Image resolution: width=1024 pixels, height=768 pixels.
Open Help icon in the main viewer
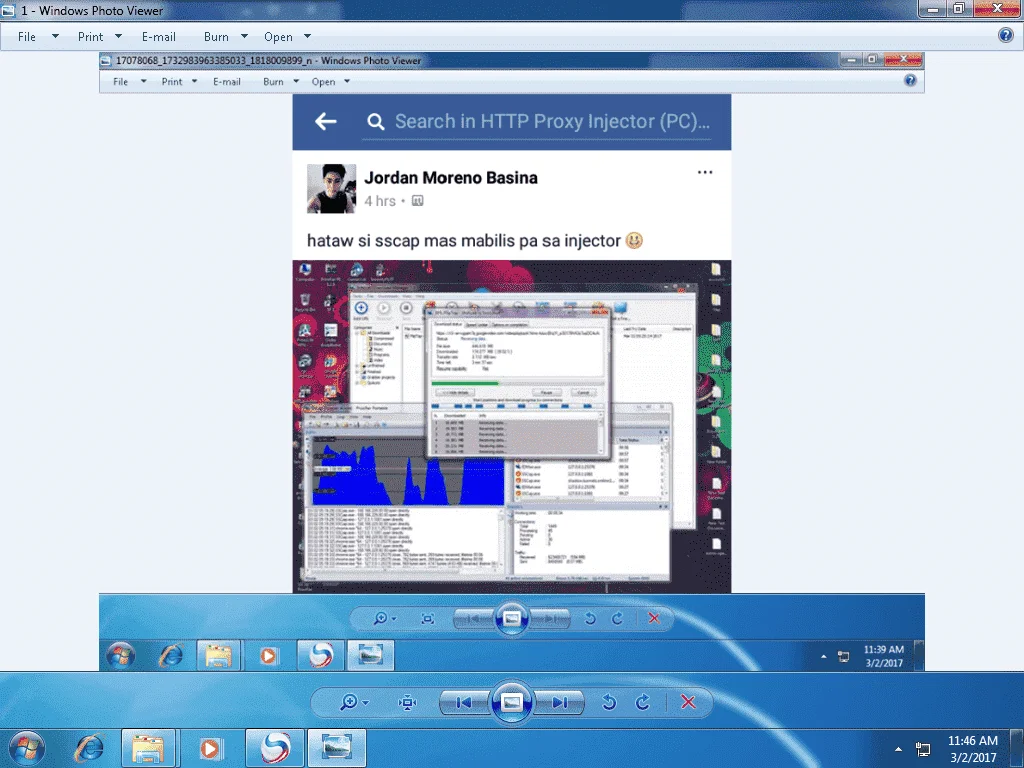click(x=1006, y=35)
